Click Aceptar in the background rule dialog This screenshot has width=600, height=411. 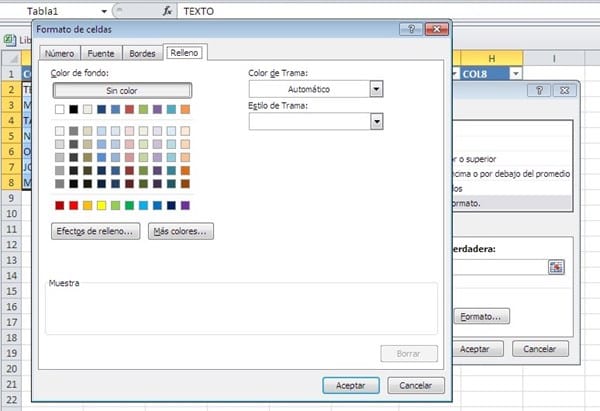(475, 349)
